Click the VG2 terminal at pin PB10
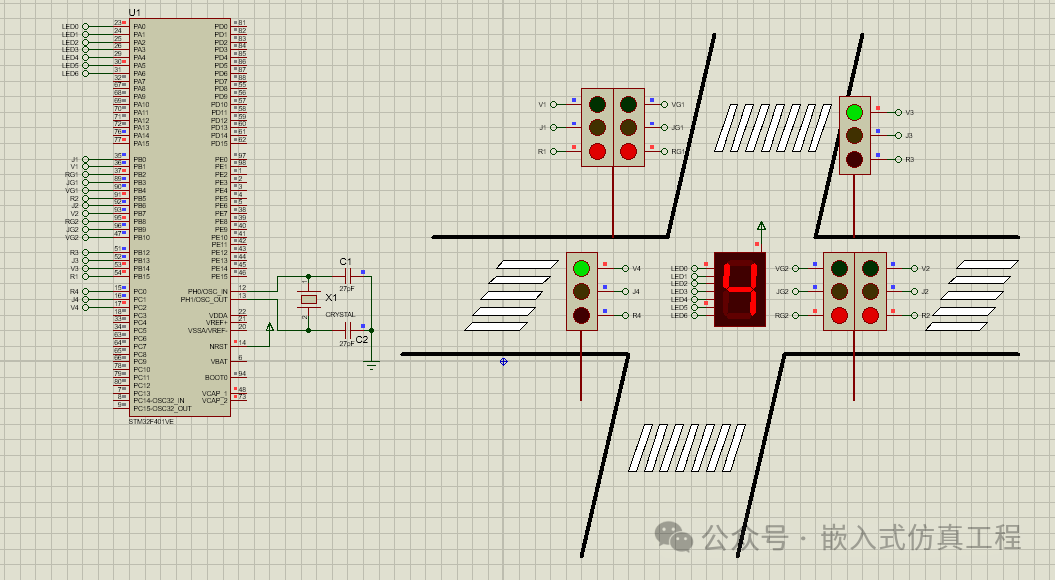 click(85, 238)
